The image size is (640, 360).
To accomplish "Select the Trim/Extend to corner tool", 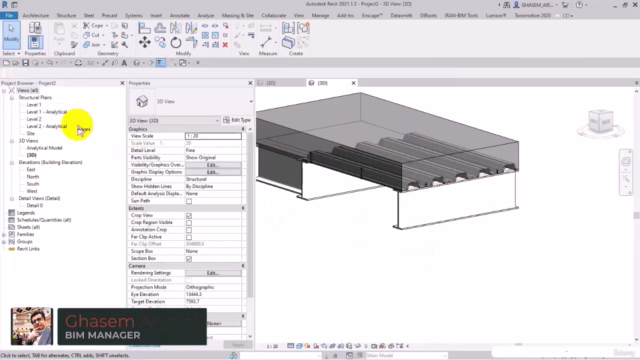I will (x=191, y=42).
